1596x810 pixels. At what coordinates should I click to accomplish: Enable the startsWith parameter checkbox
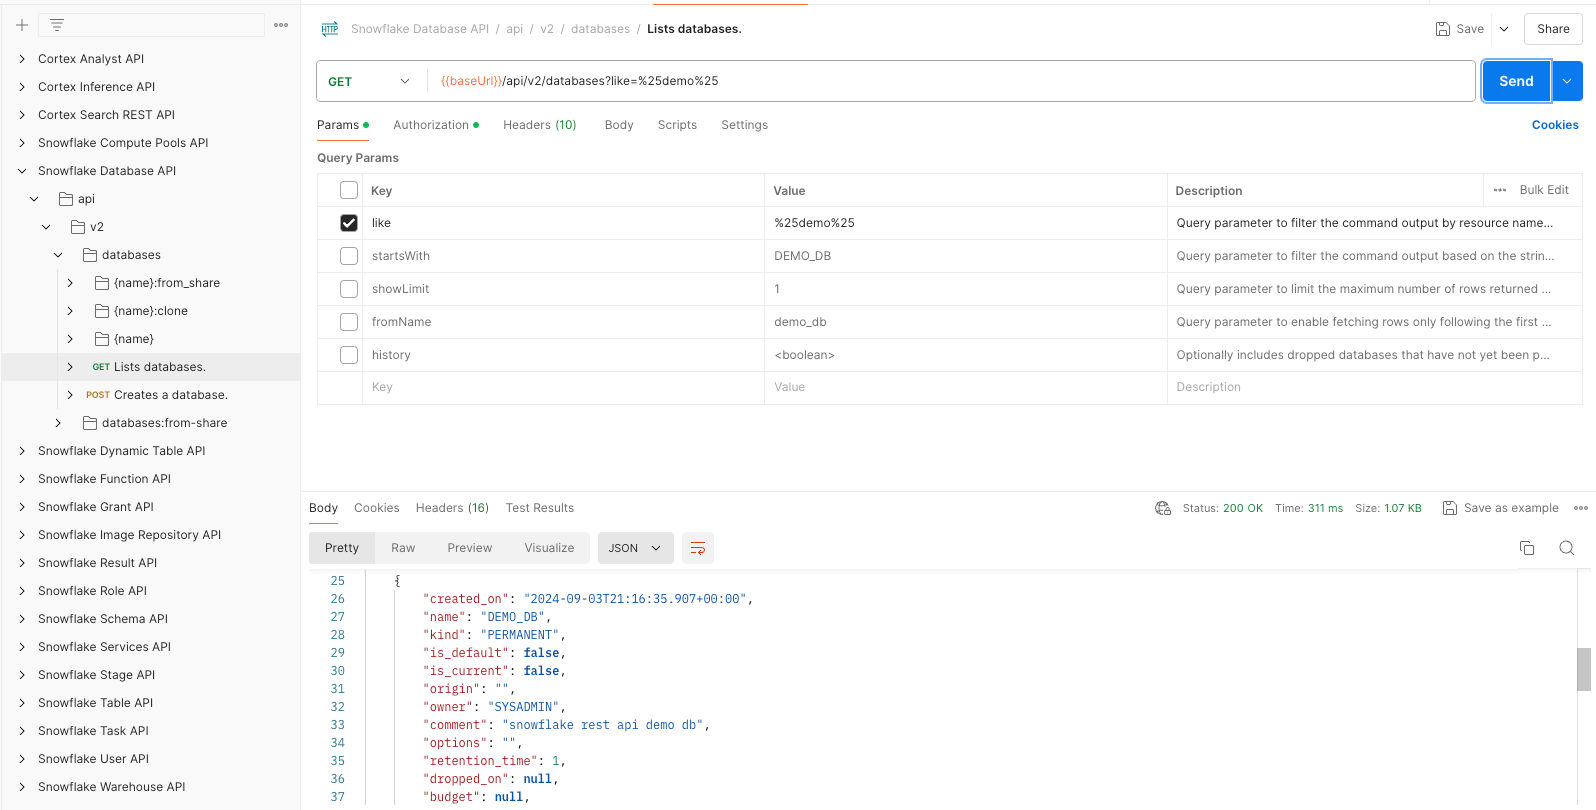(x=349, y=256)
